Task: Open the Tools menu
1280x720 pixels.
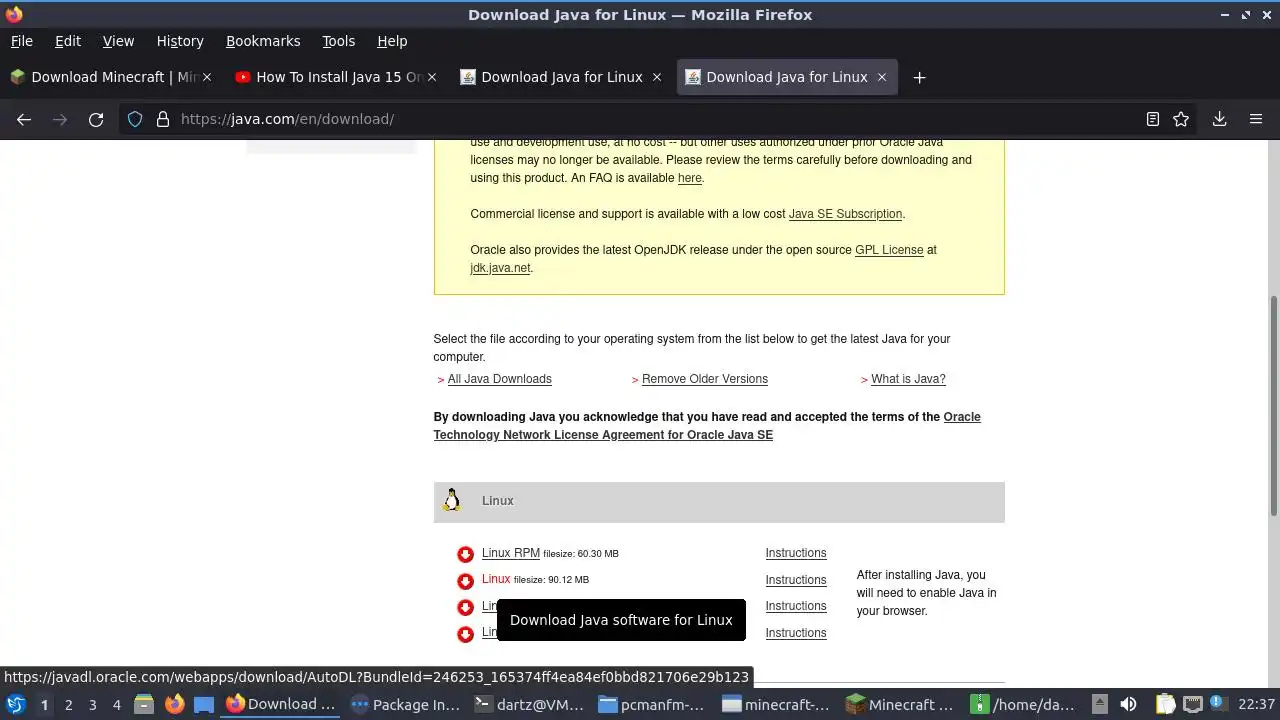Action: coord(338,41)
